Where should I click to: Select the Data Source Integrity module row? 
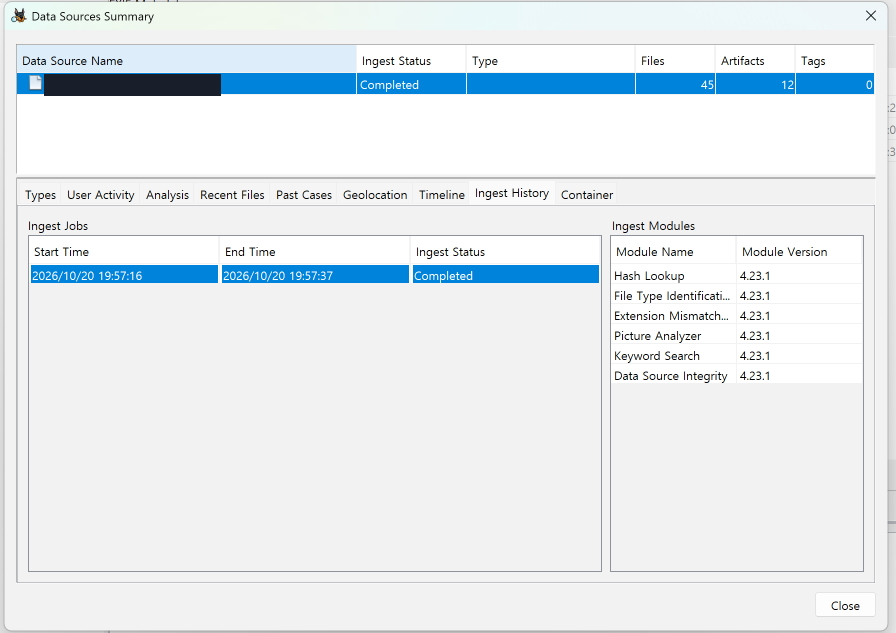[737, 375]
